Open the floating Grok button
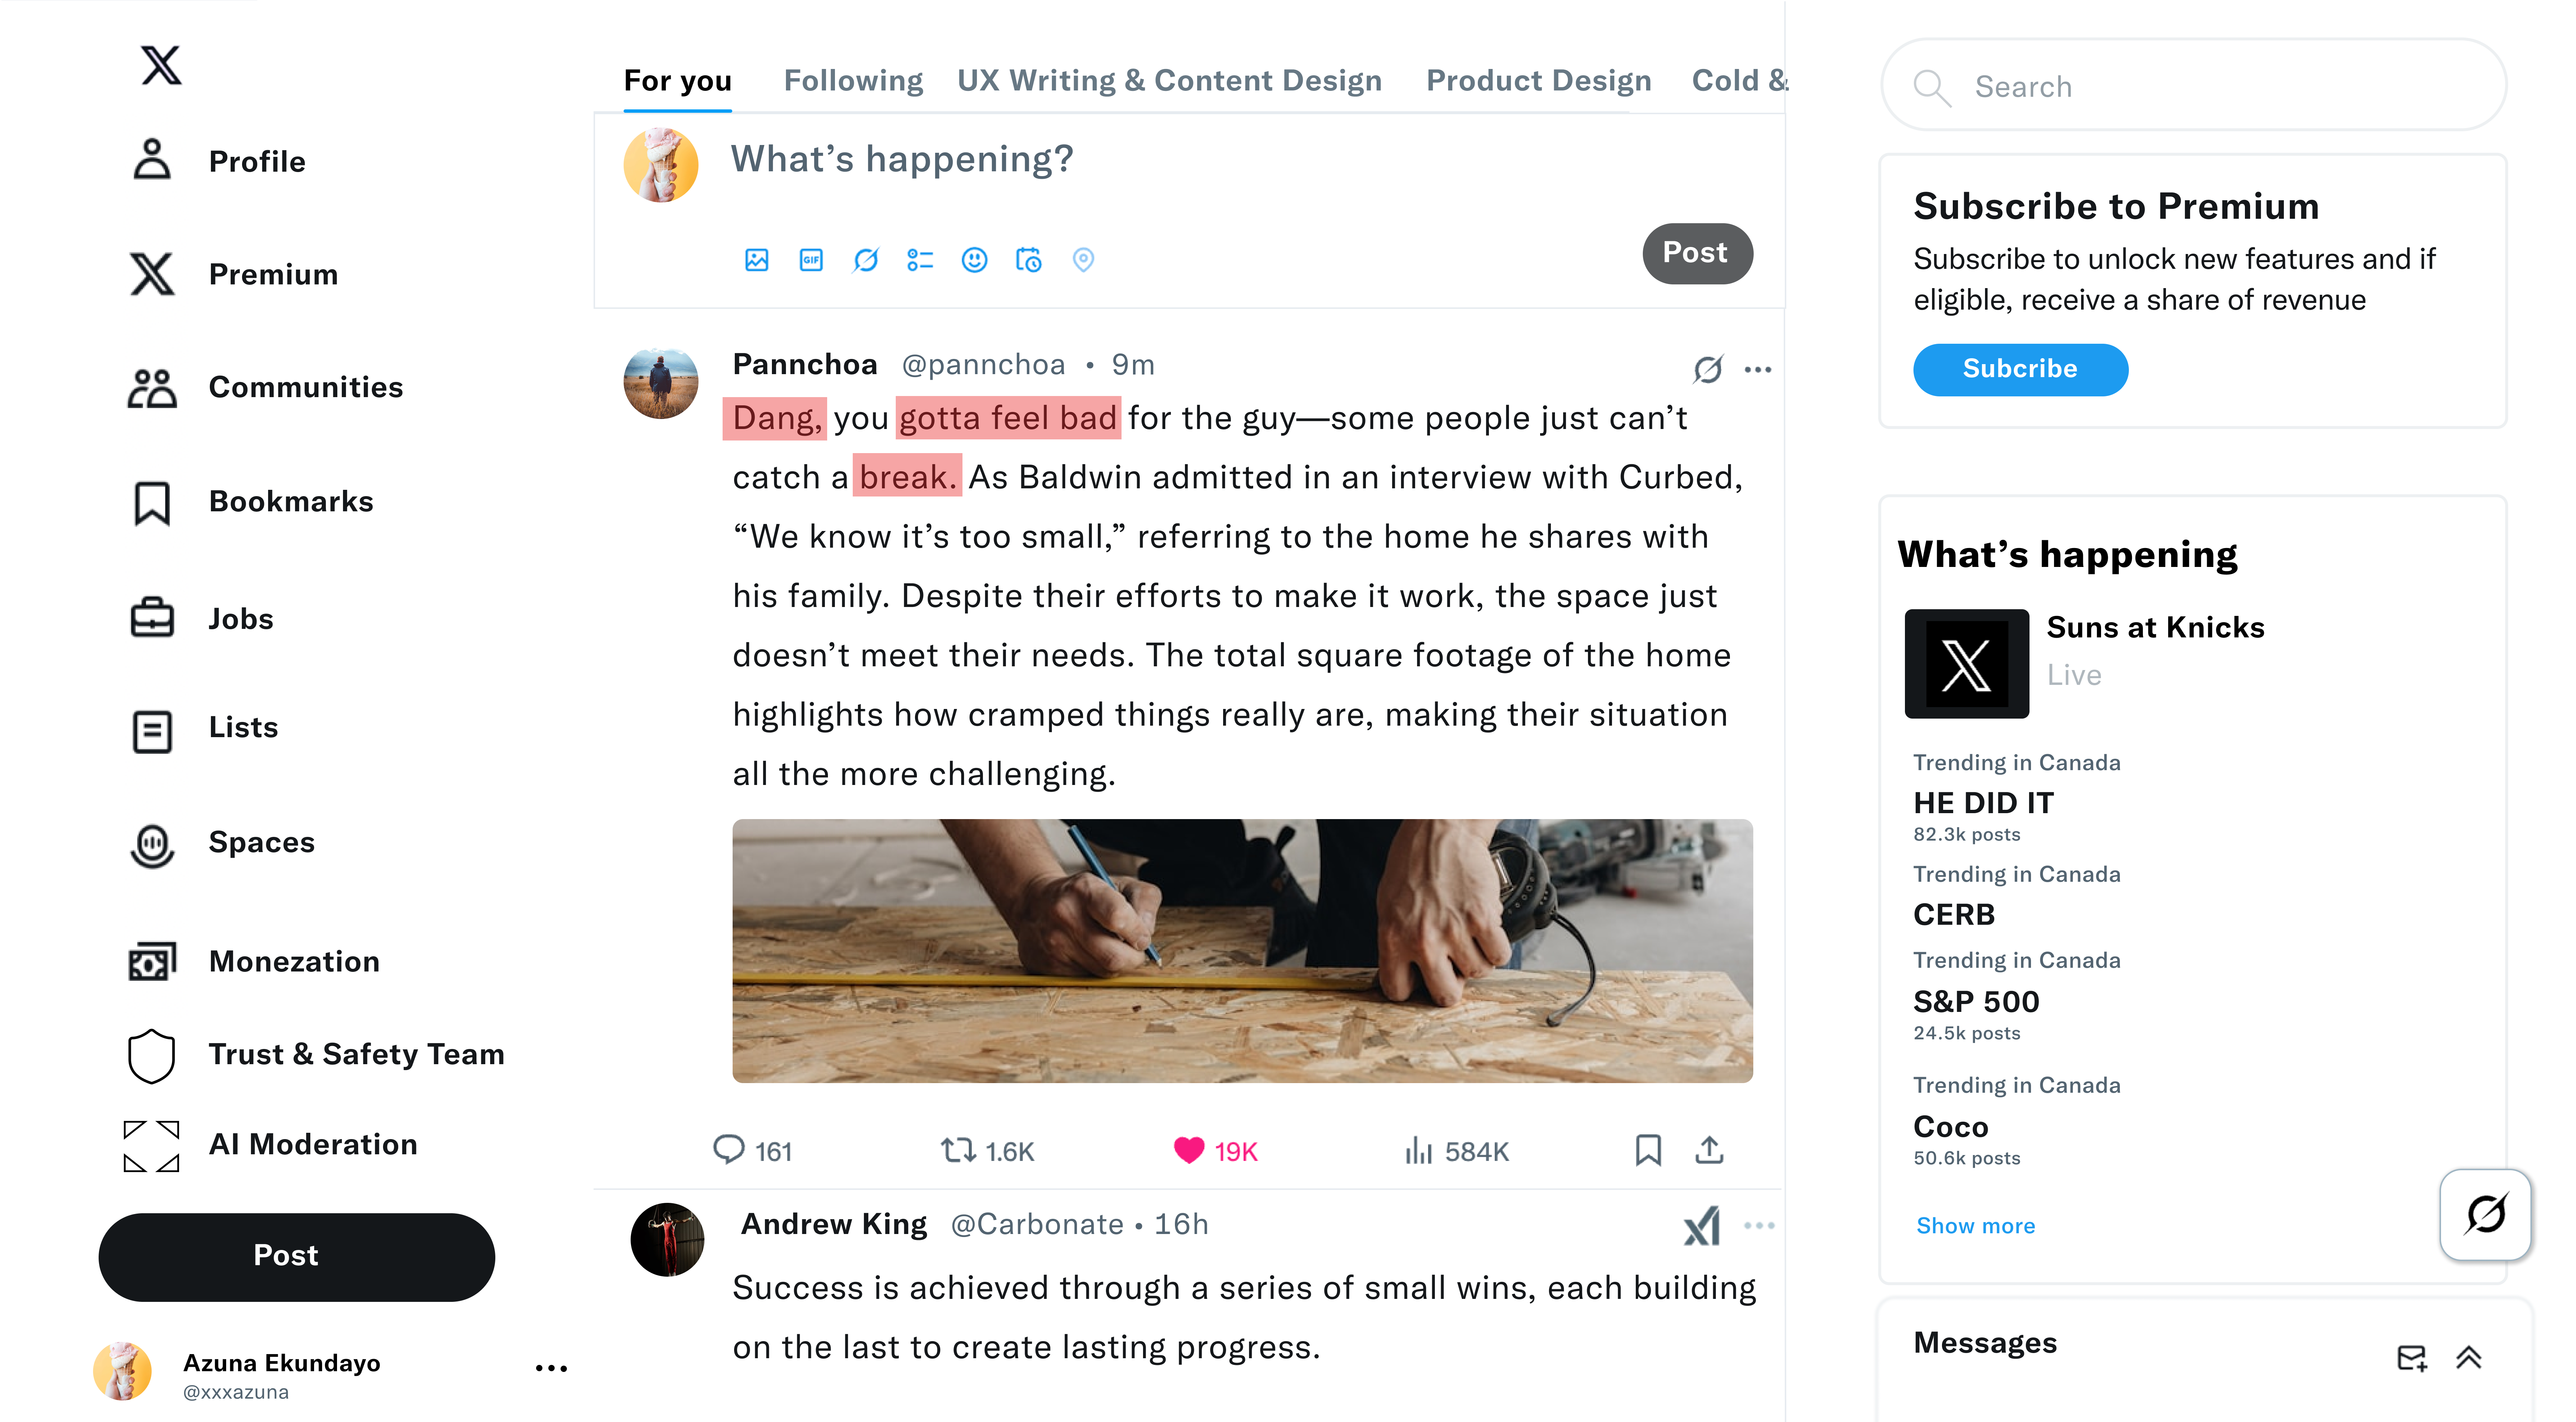The image size is (2576, 1422). [x=2485, y=1214]
